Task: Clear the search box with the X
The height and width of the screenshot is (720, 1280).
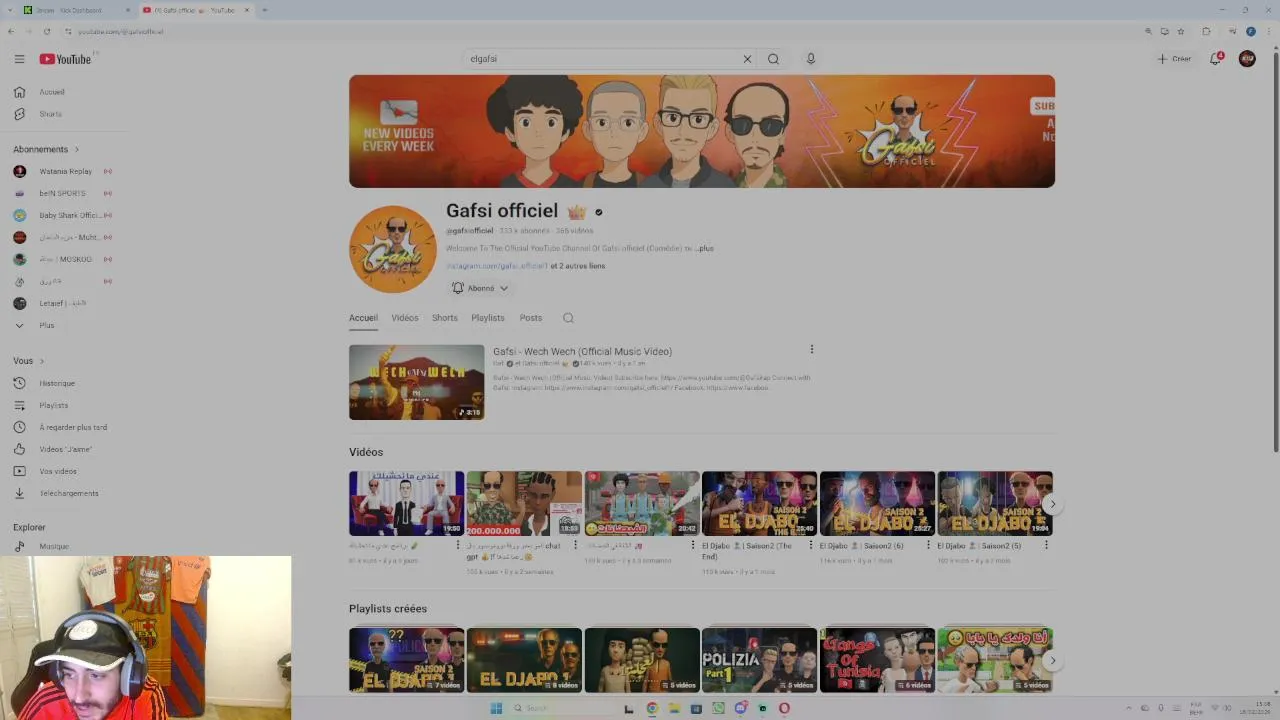Action: [x=747, y=59]
